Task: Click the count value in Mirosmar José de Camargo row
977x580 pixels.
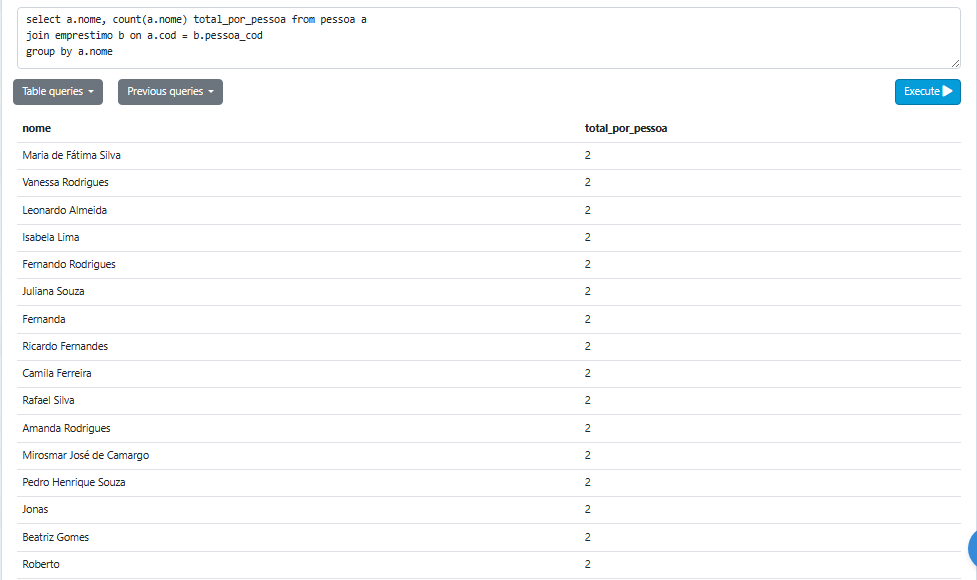Action: (588, 455)
